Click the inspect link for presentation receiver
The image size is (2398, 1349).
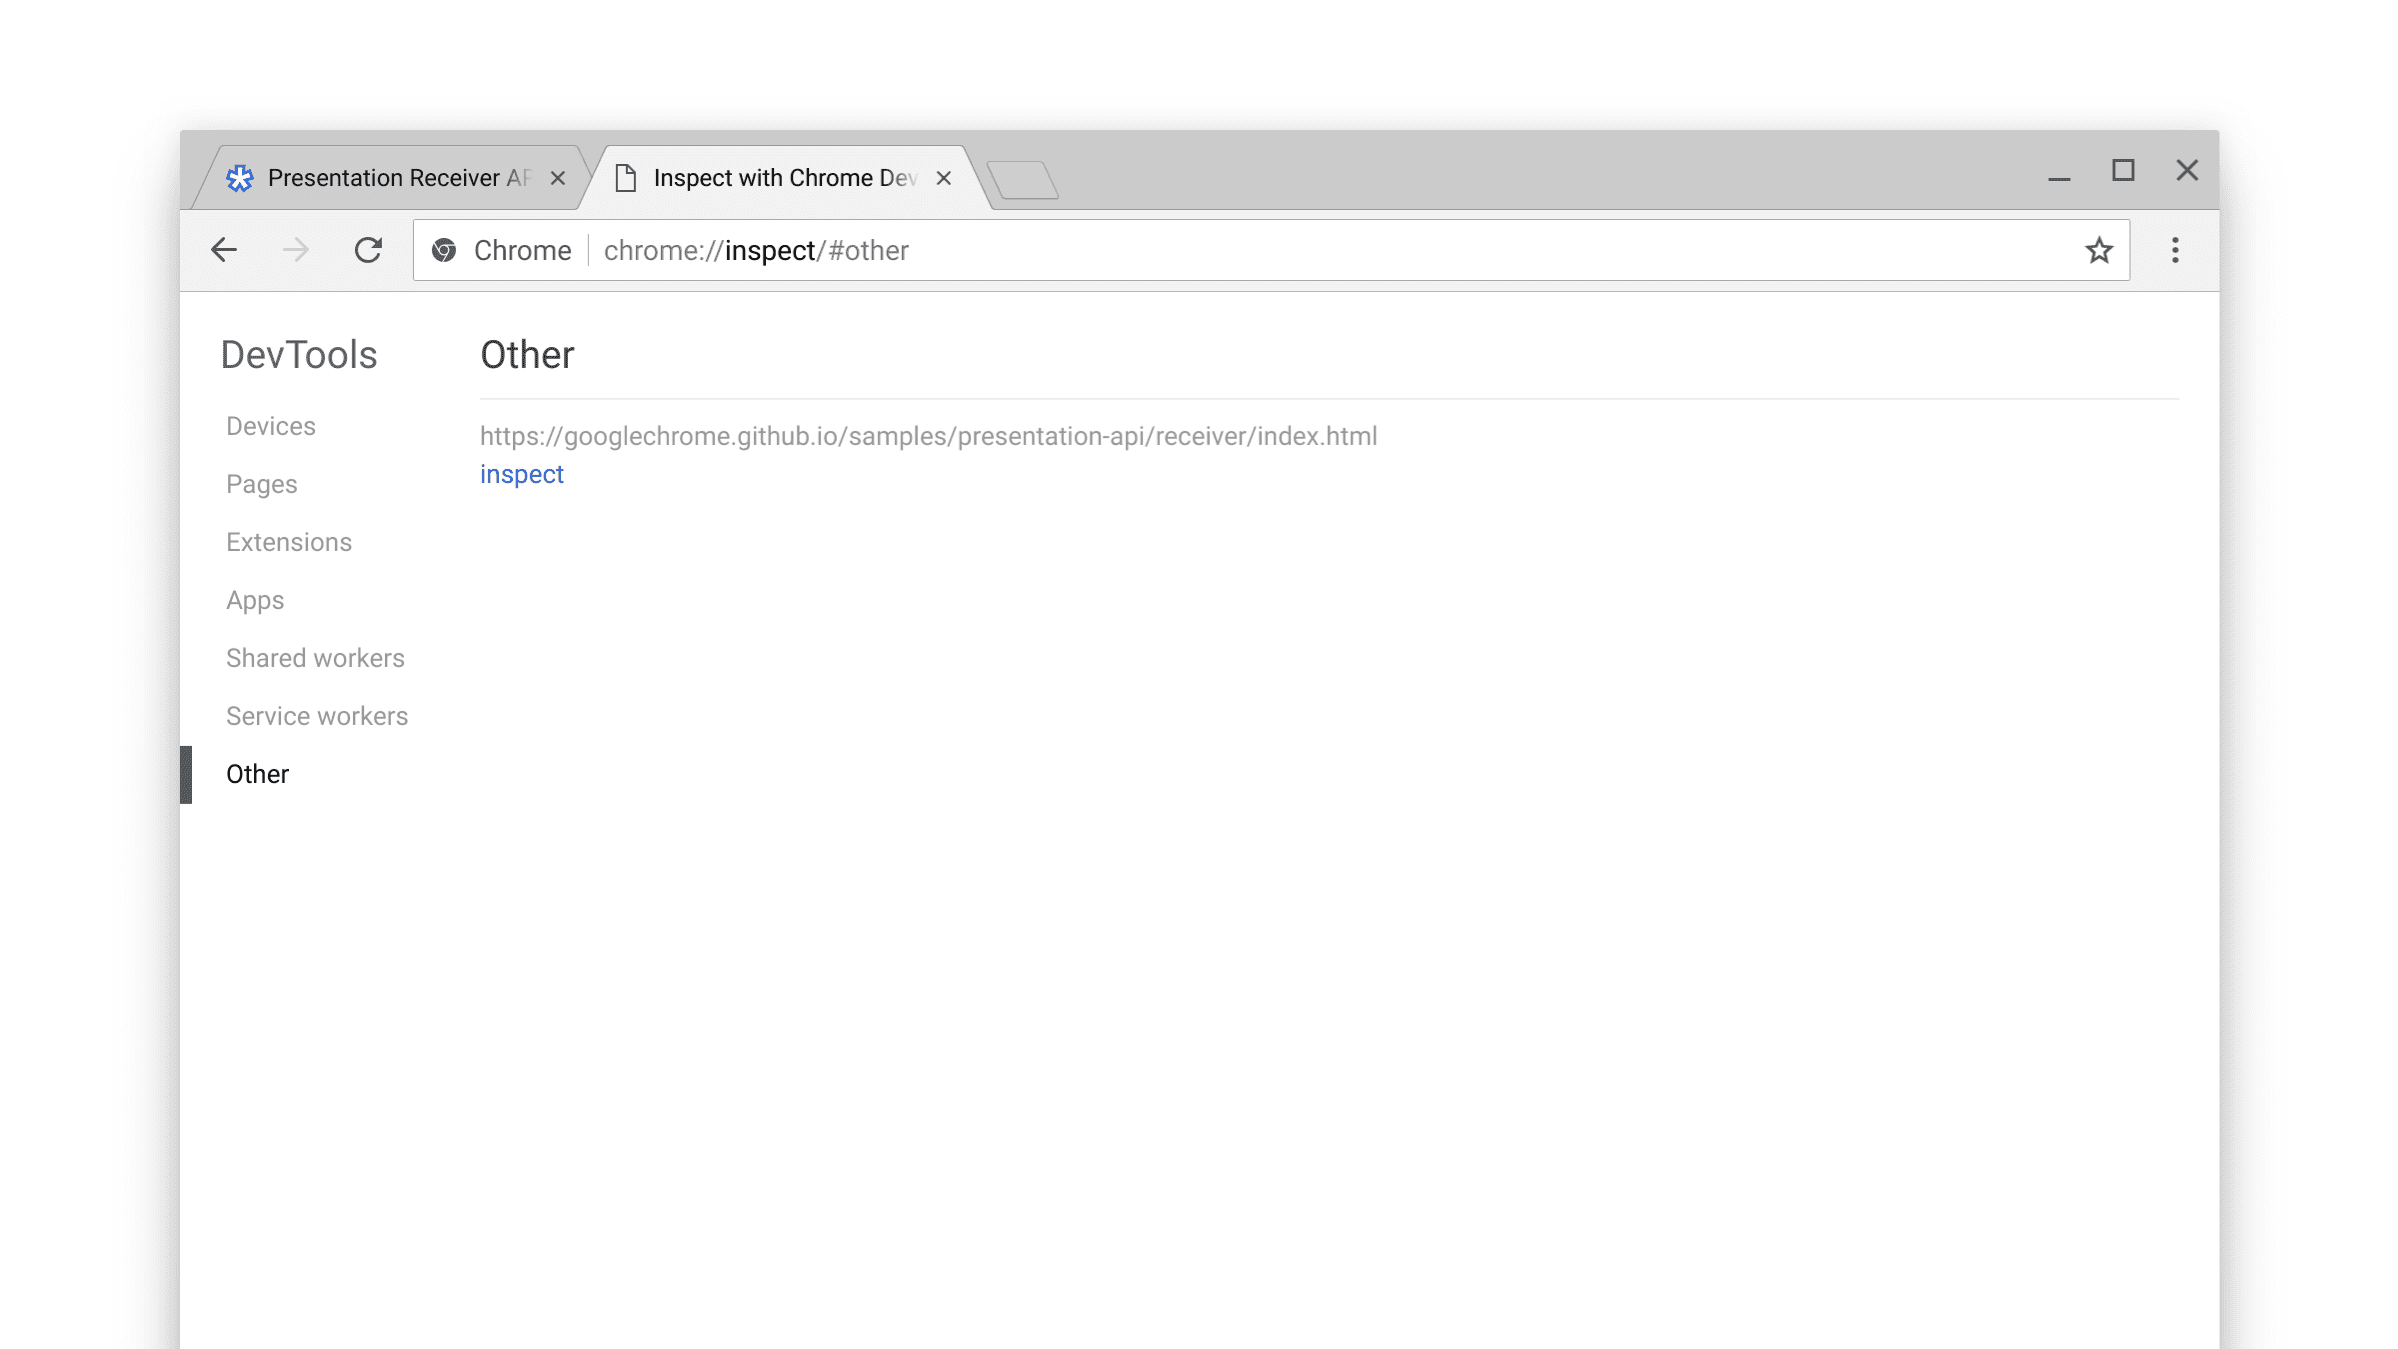pyautogui.click(x=520, y=474)
